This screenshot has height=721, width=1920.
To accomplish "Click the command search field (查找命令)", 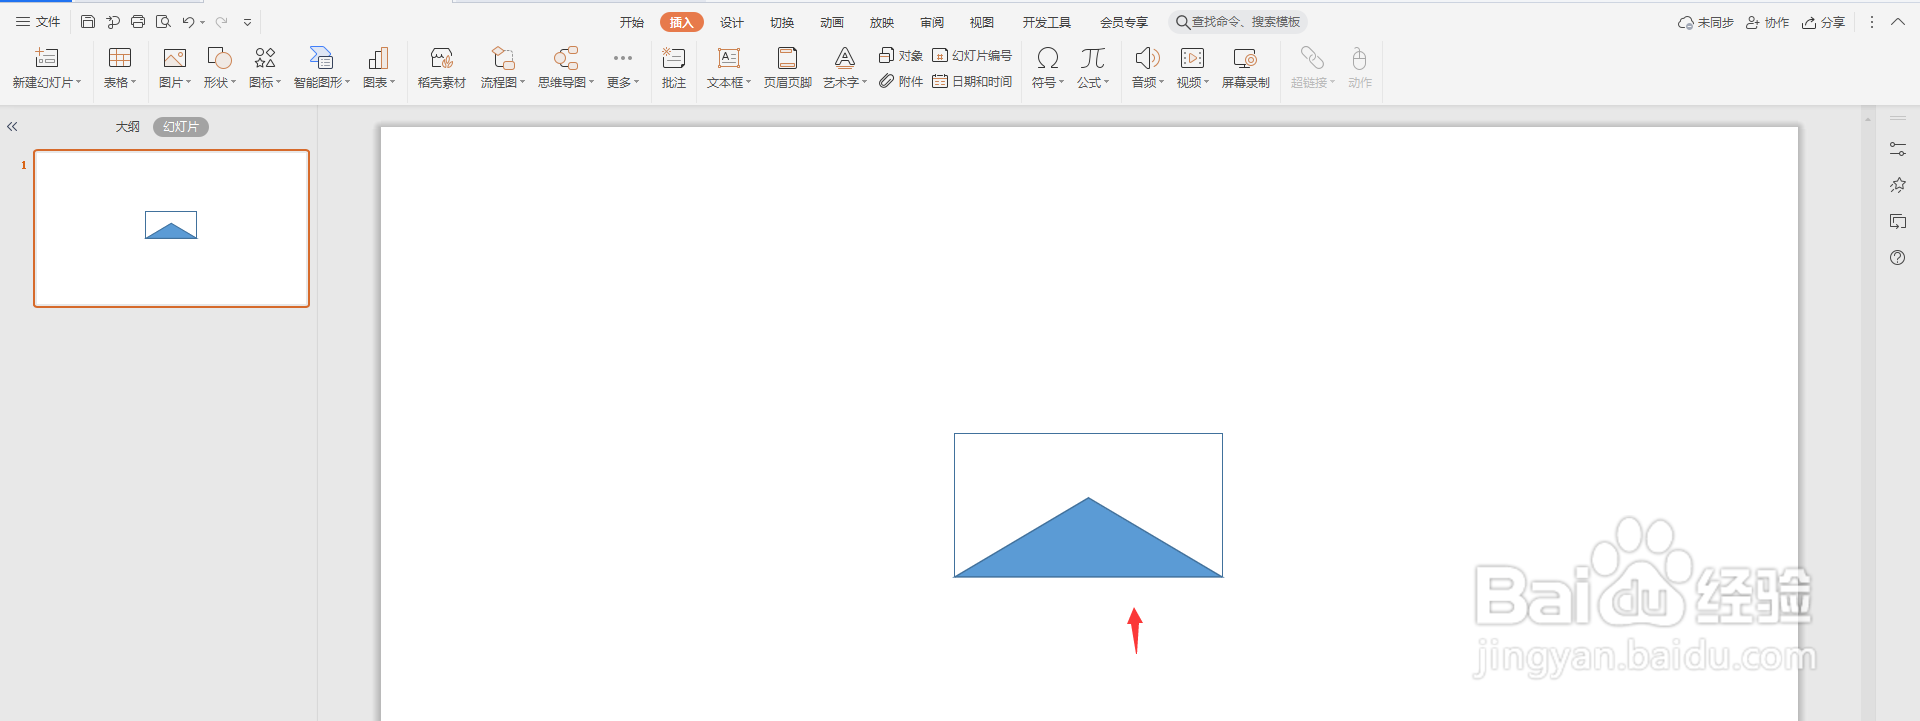I will [1238, 22].
